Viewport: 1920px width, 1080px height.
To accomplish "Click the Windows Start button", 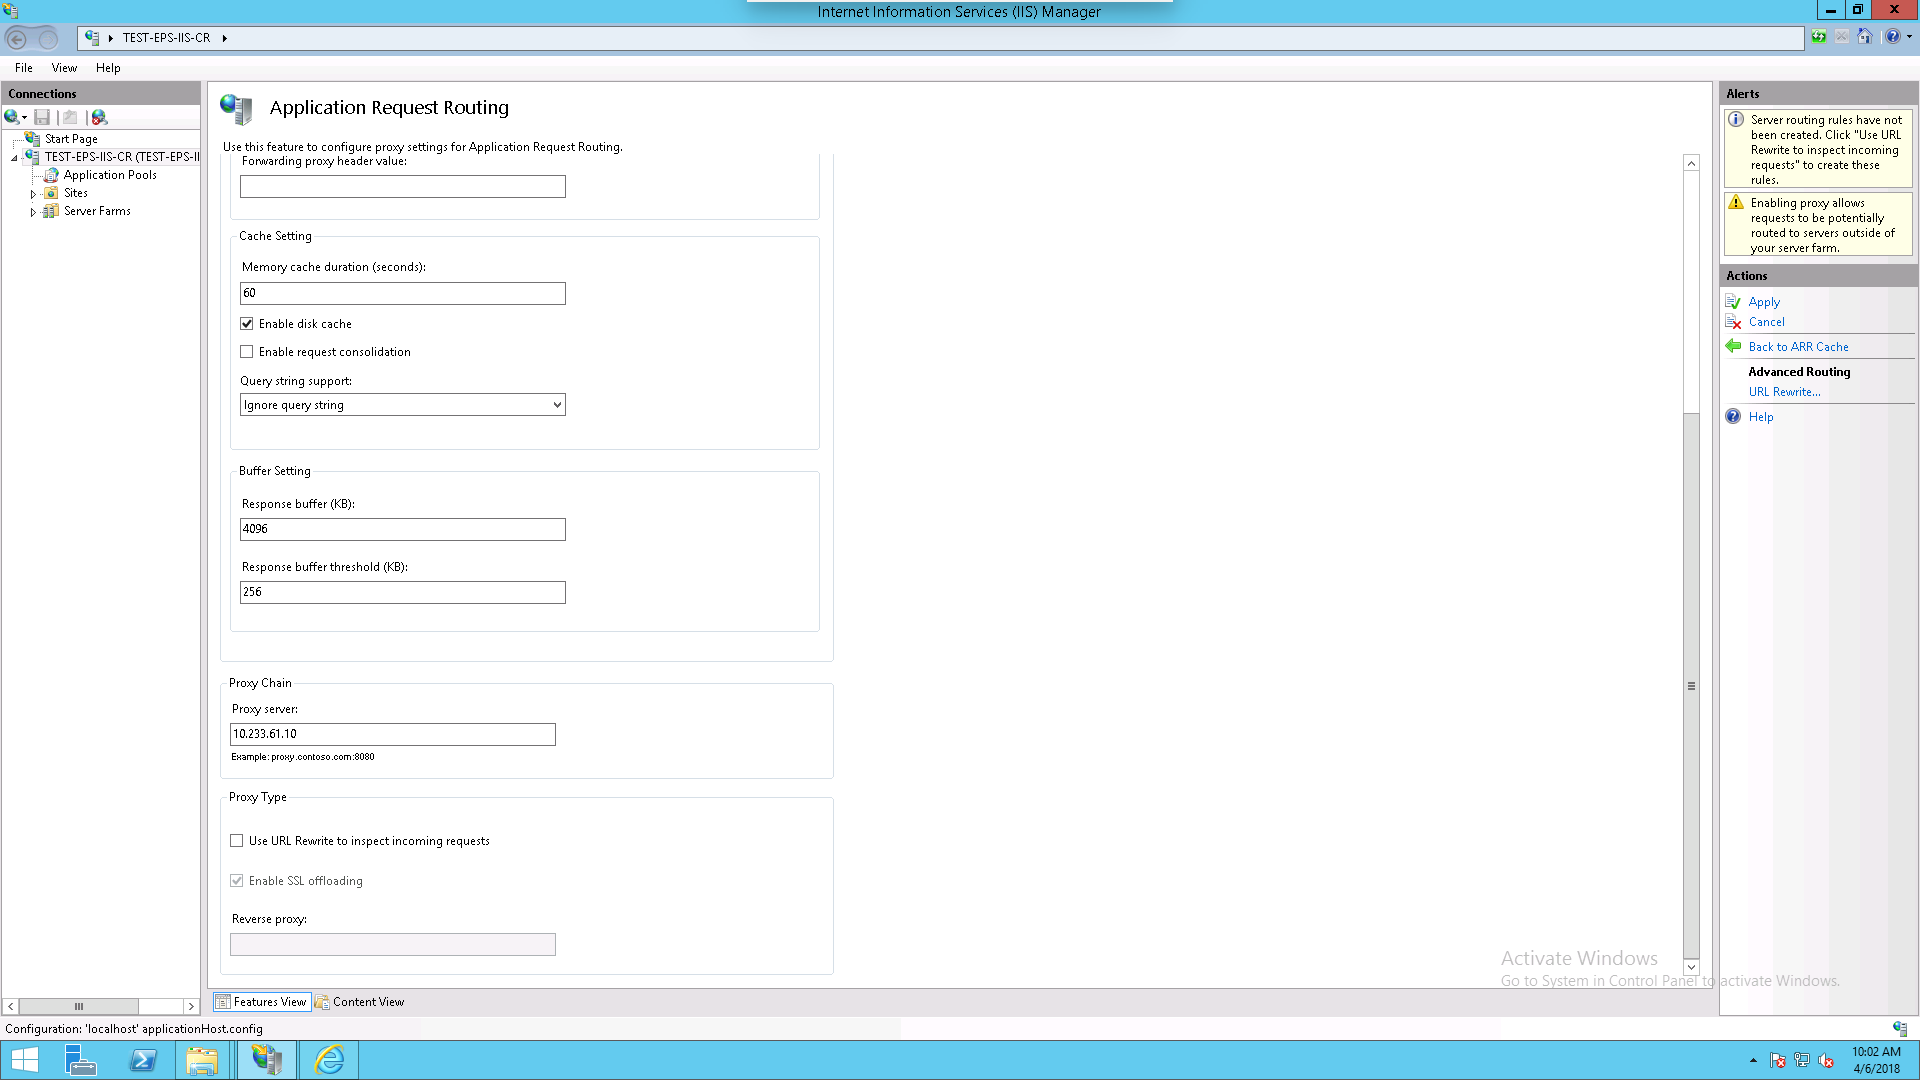I will pyautogui.click(x=24, y=1060).
